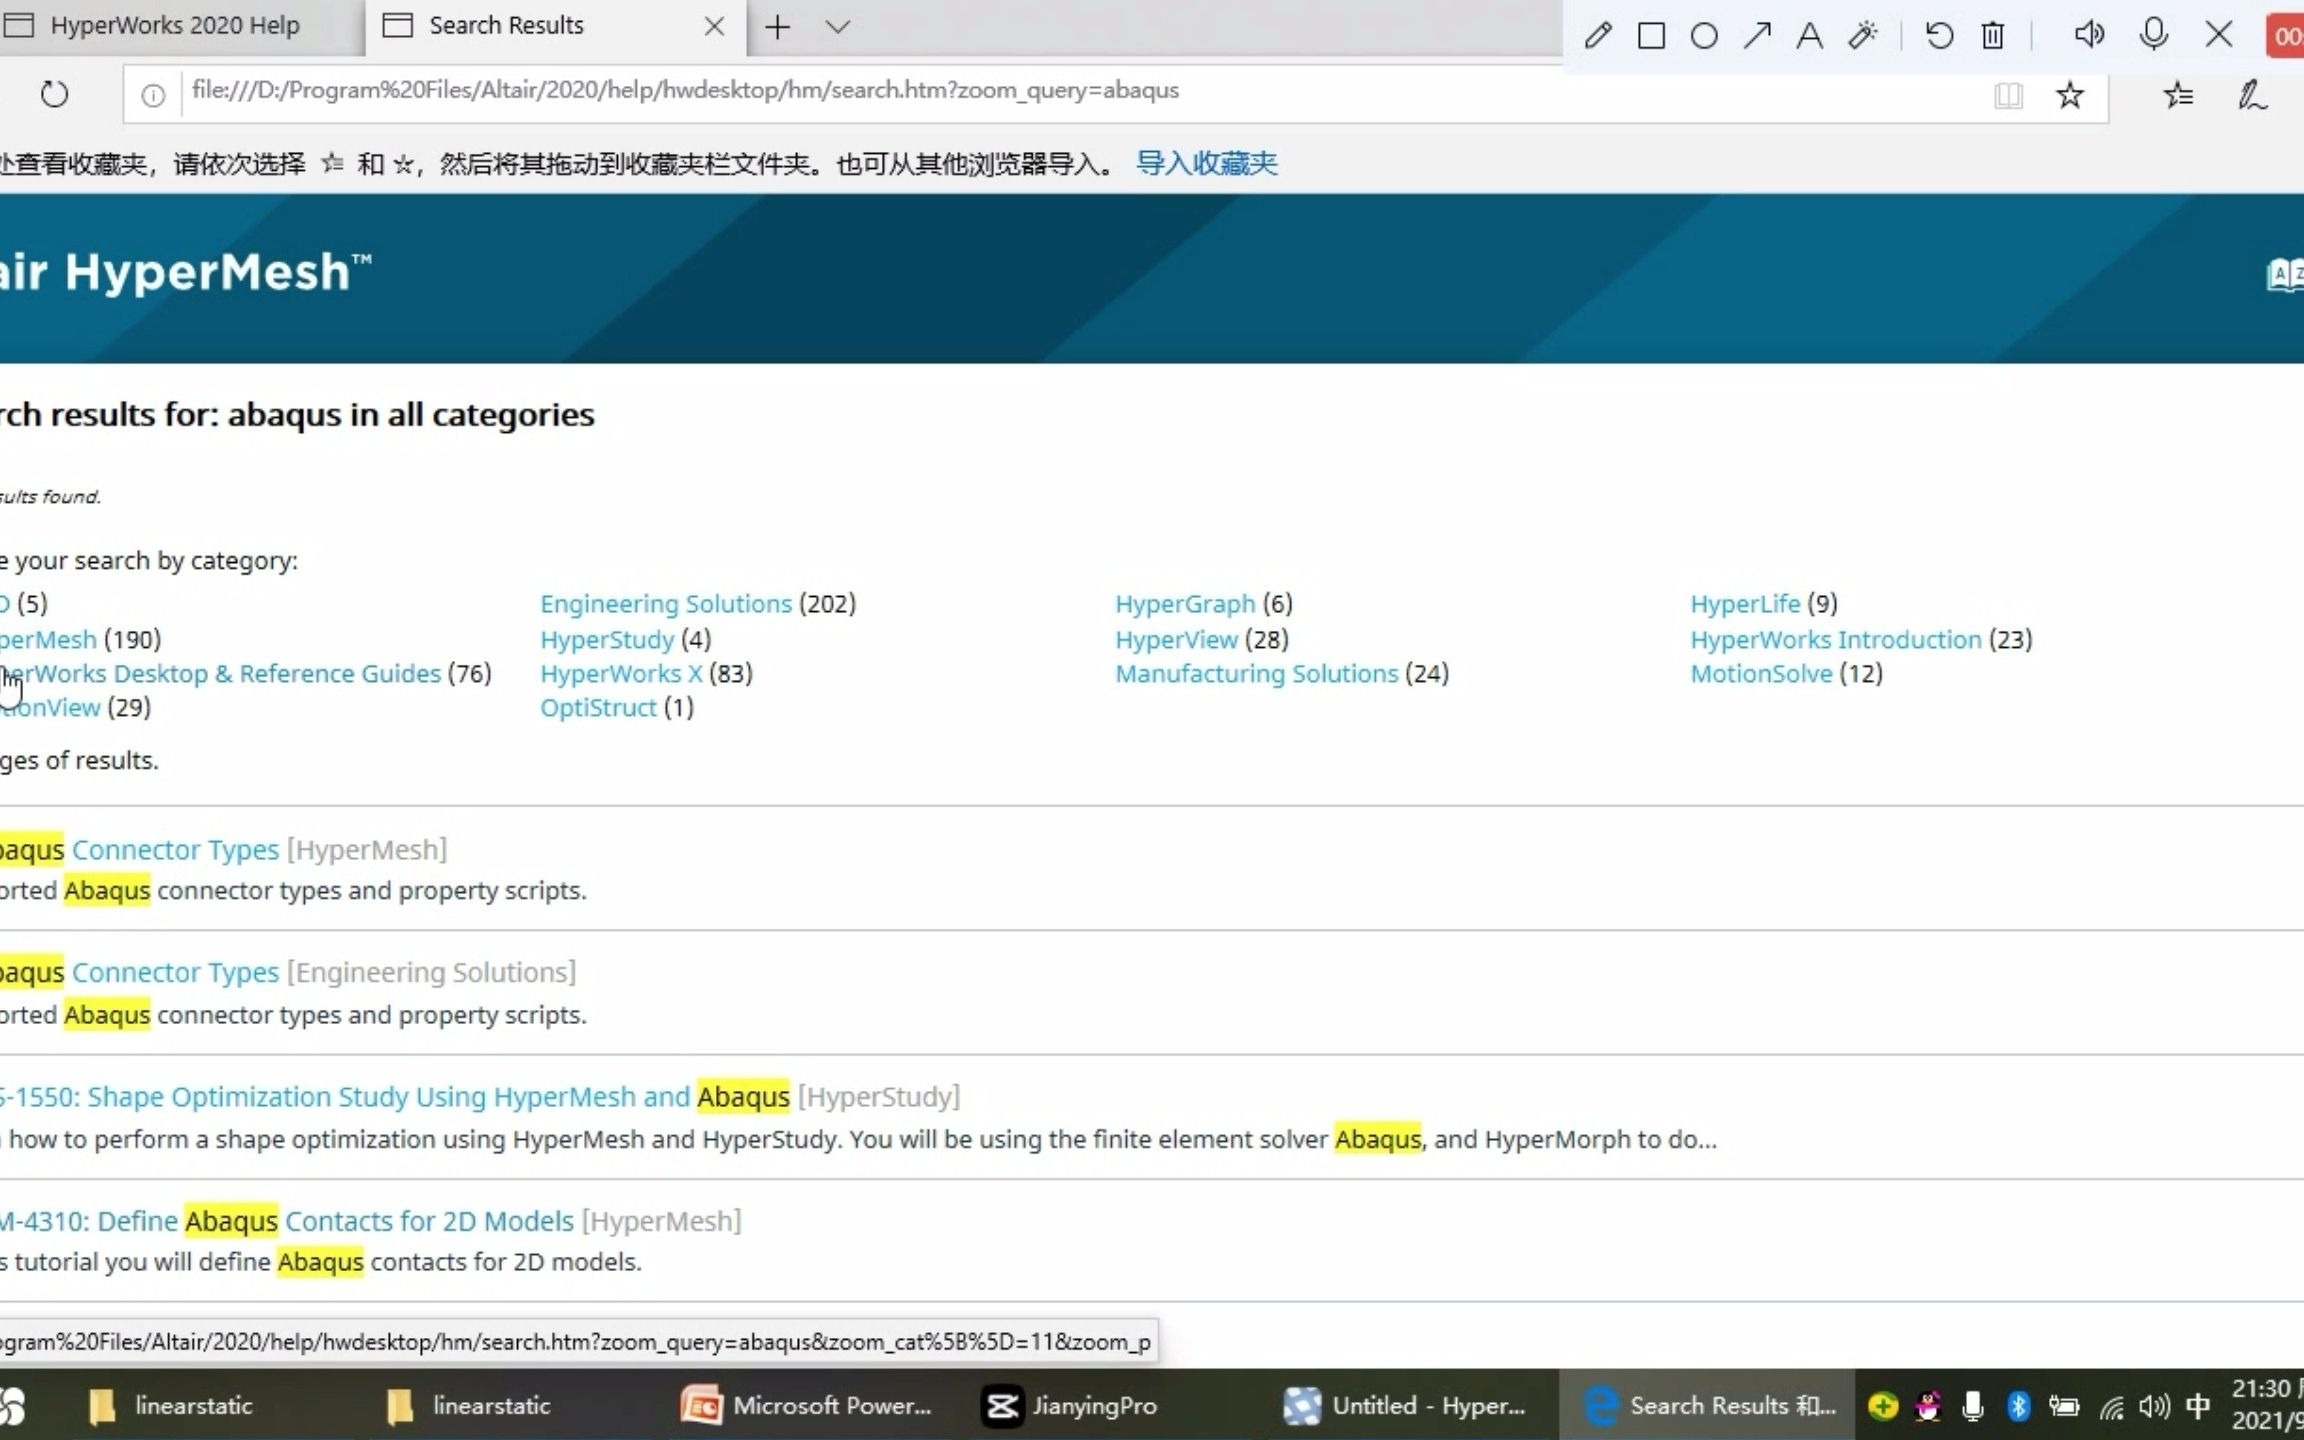
Task: Select the circle annotation tool
Action: tap(1704, 36)
